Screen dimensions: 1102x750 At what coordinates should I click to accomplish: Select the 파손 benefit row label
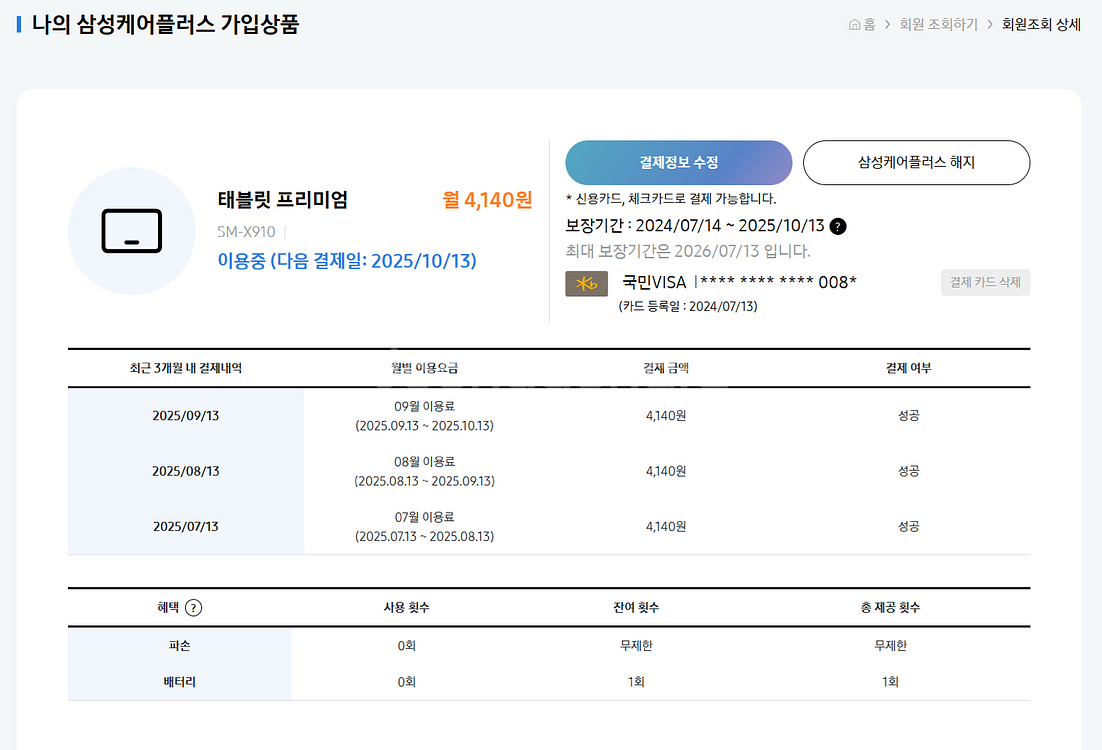point(179,646)
